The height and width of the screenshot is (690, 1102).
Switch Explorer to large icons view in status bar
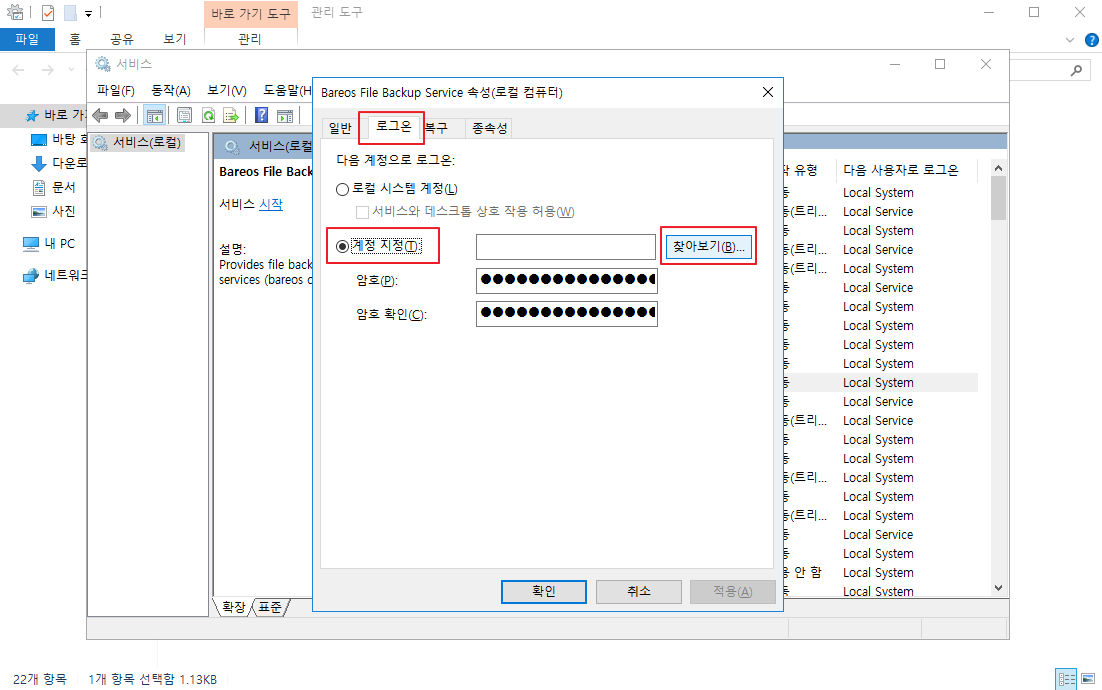(x=1088, y=679)
